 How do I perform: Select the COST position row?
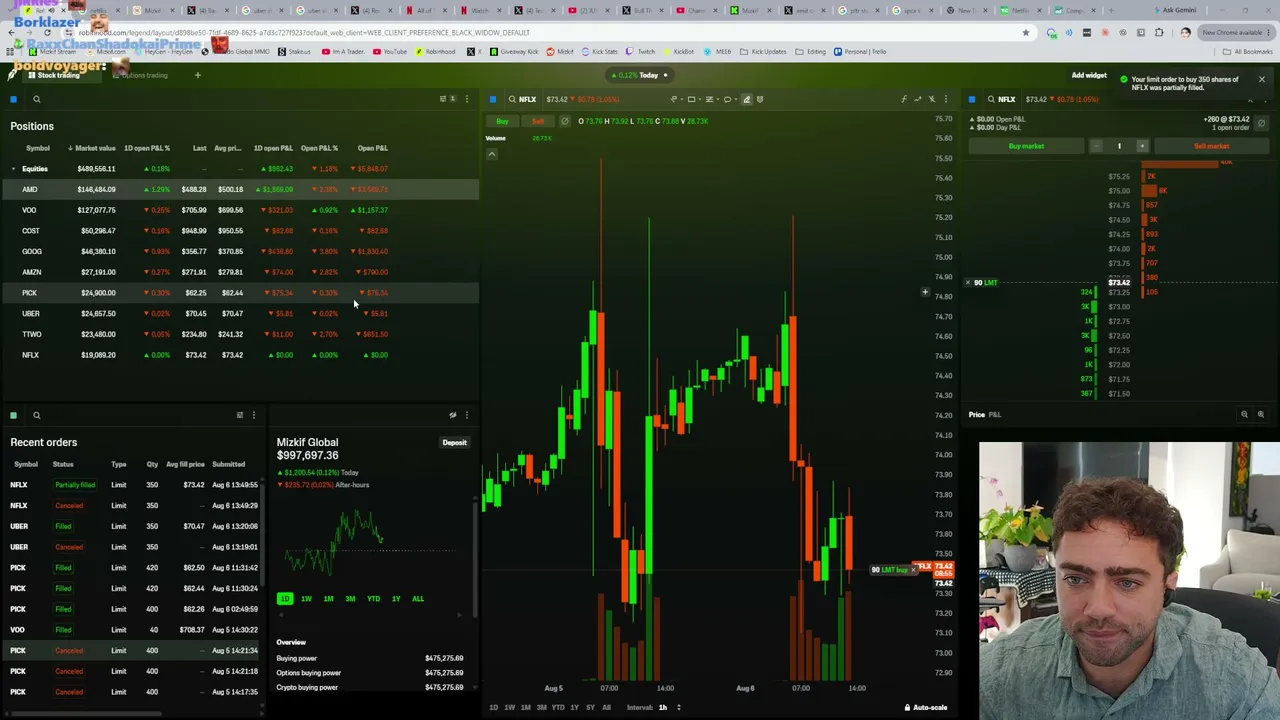[x=240, y=231]
